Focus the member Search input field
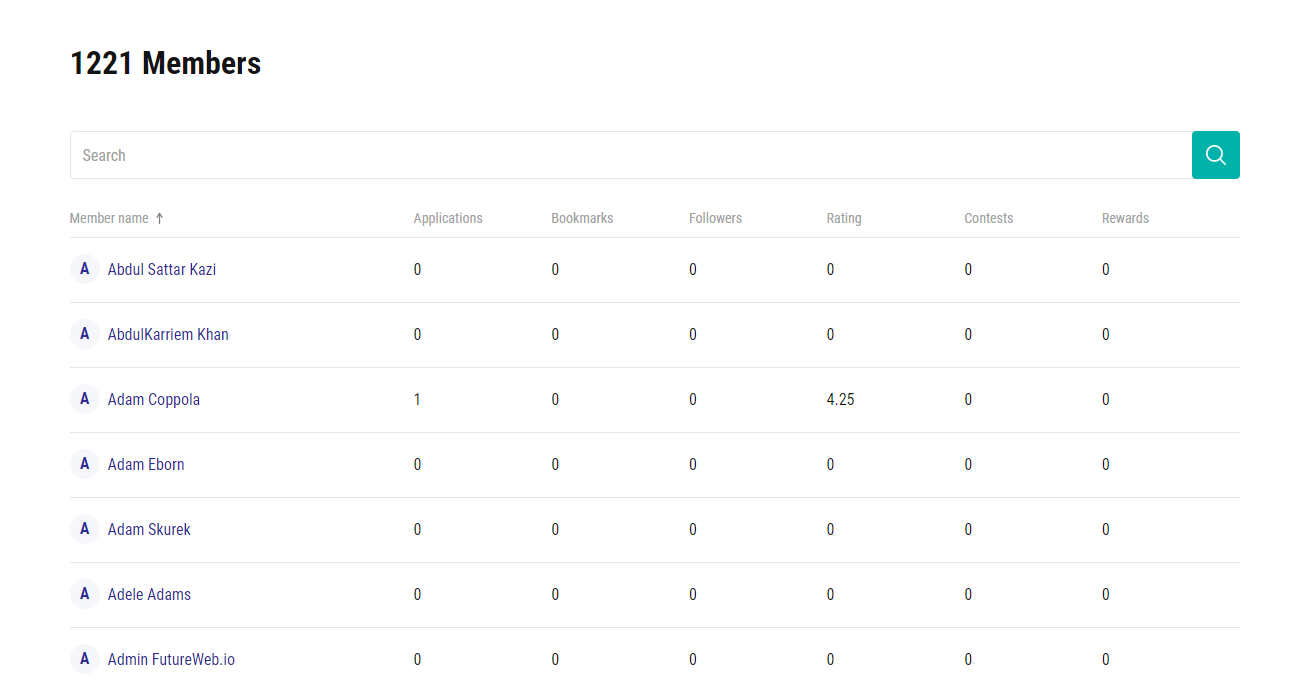Screen dimensions: 1291x688 click(x=630, y=155)
